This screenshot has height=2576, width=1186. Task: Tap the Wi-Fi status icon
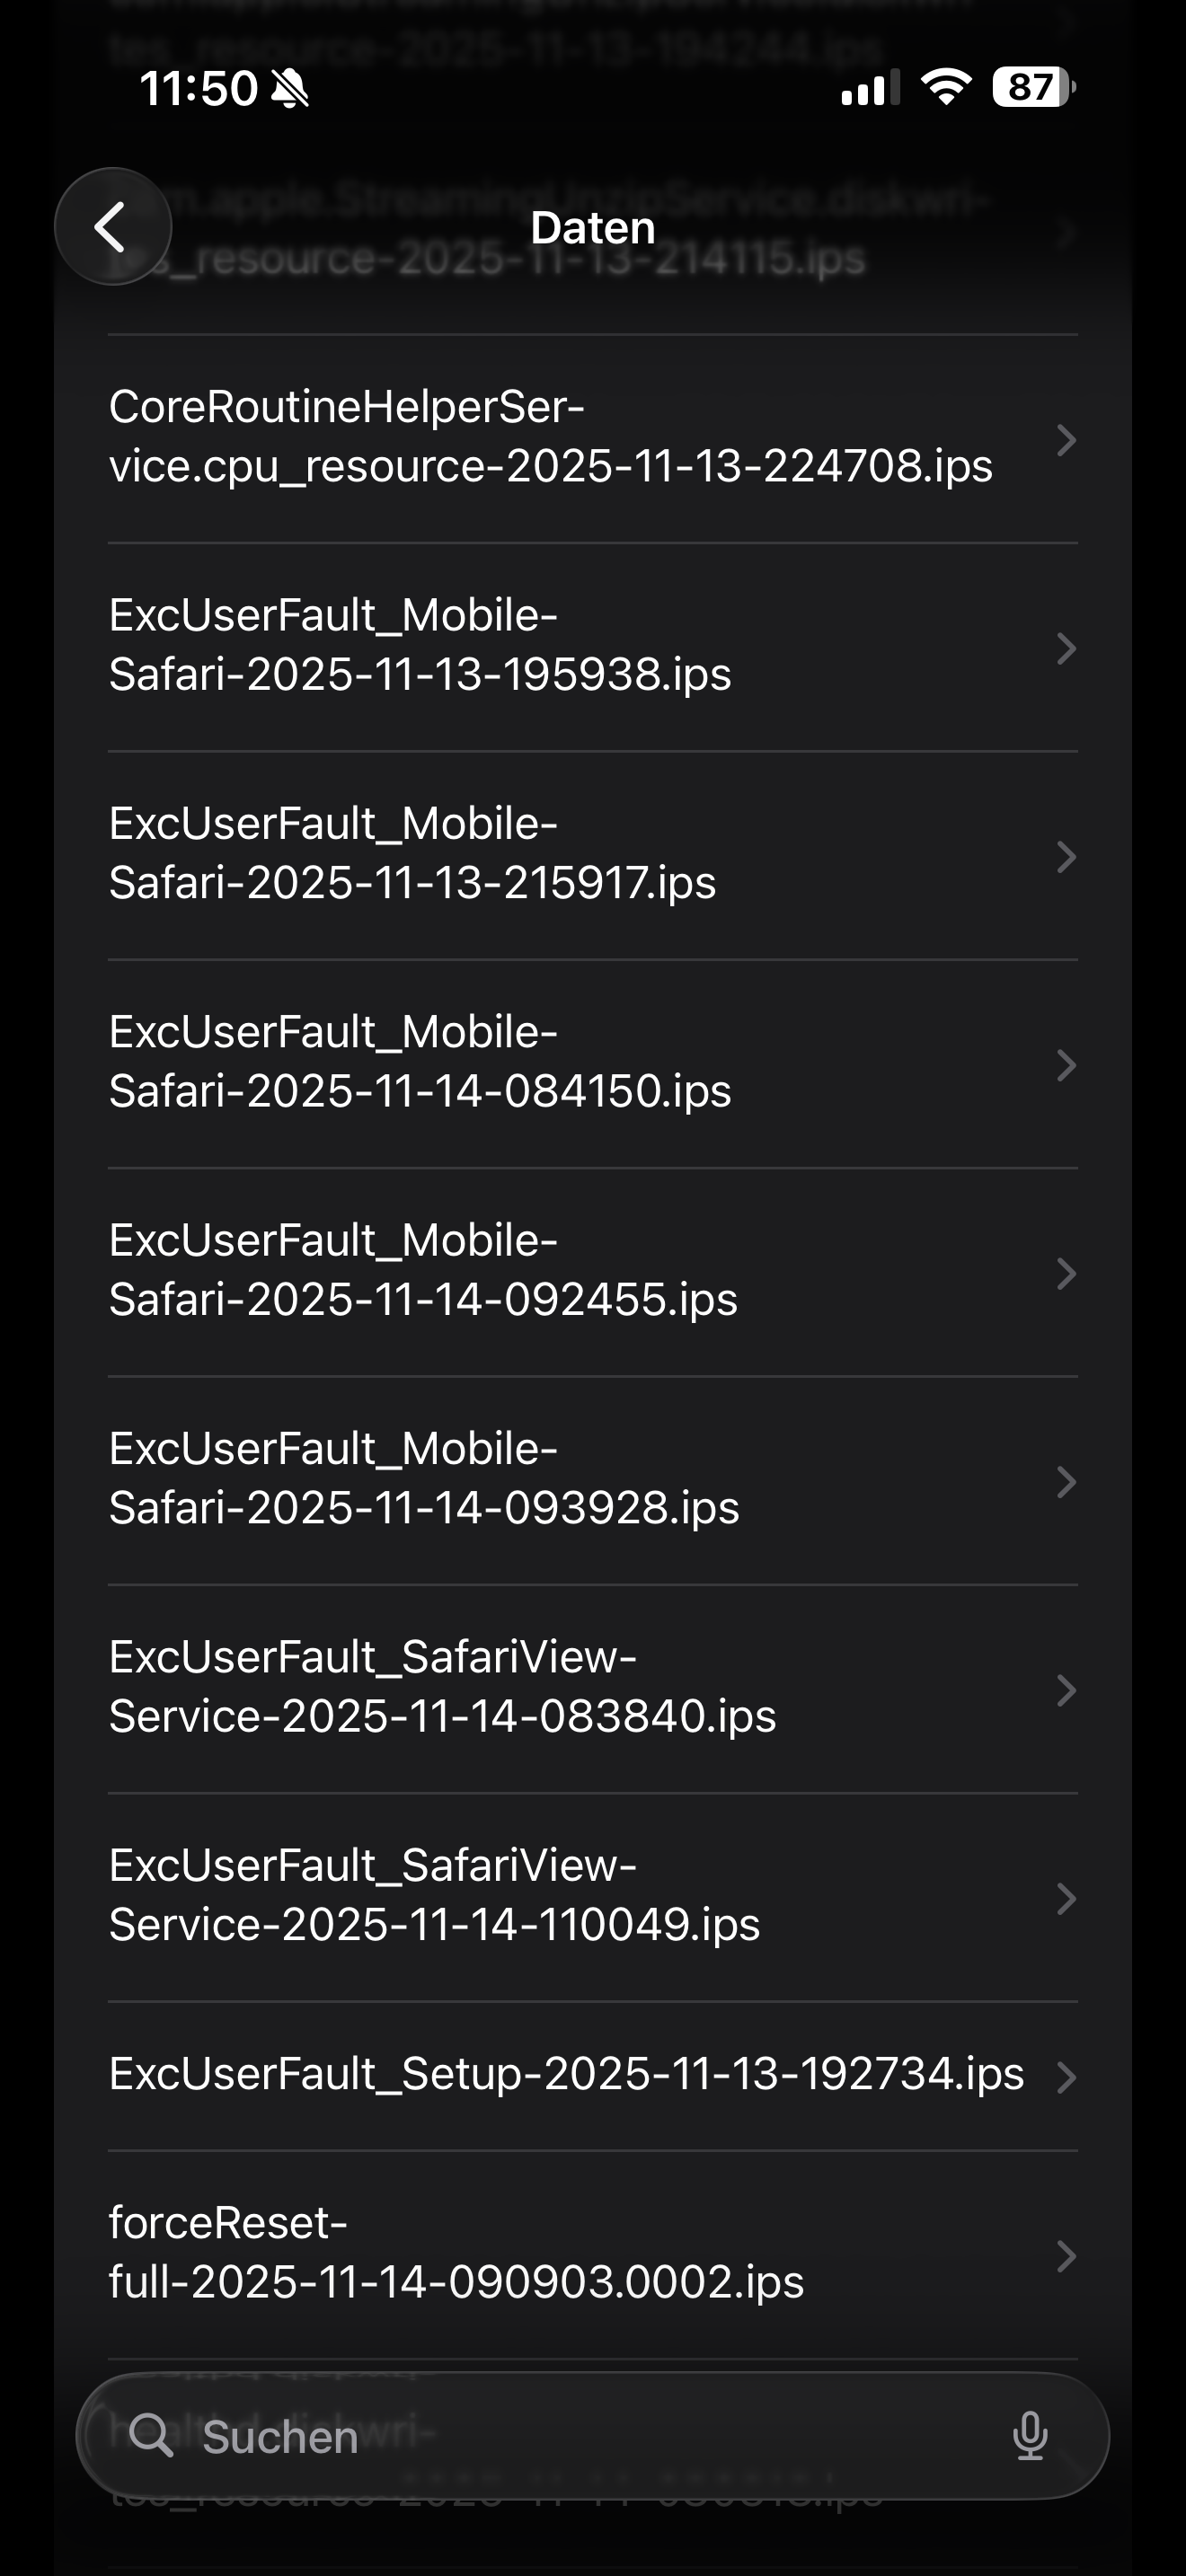(946, 88)
